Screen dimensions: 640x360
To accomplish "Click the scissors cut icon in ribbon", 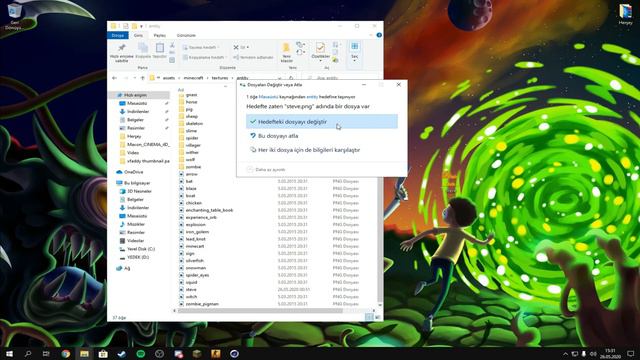I will coord(172,45).
